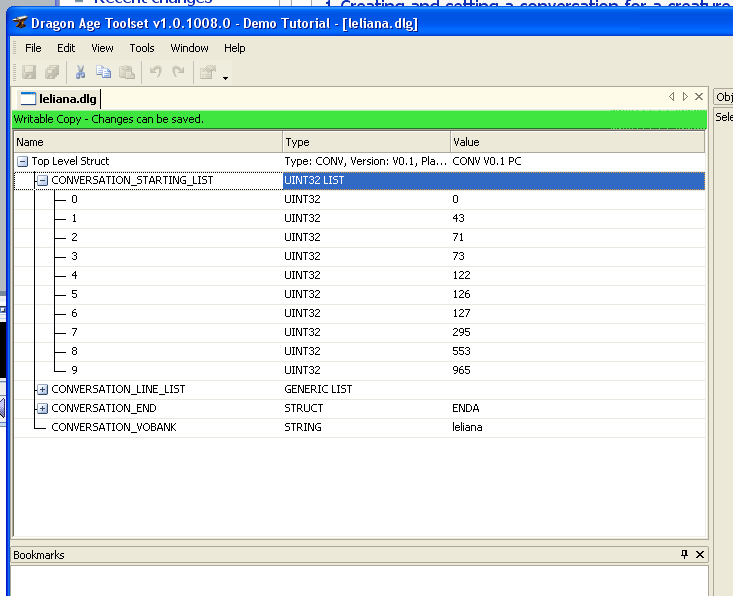Collapse the CONVERSATION_STARTING_LIST node

42,180
